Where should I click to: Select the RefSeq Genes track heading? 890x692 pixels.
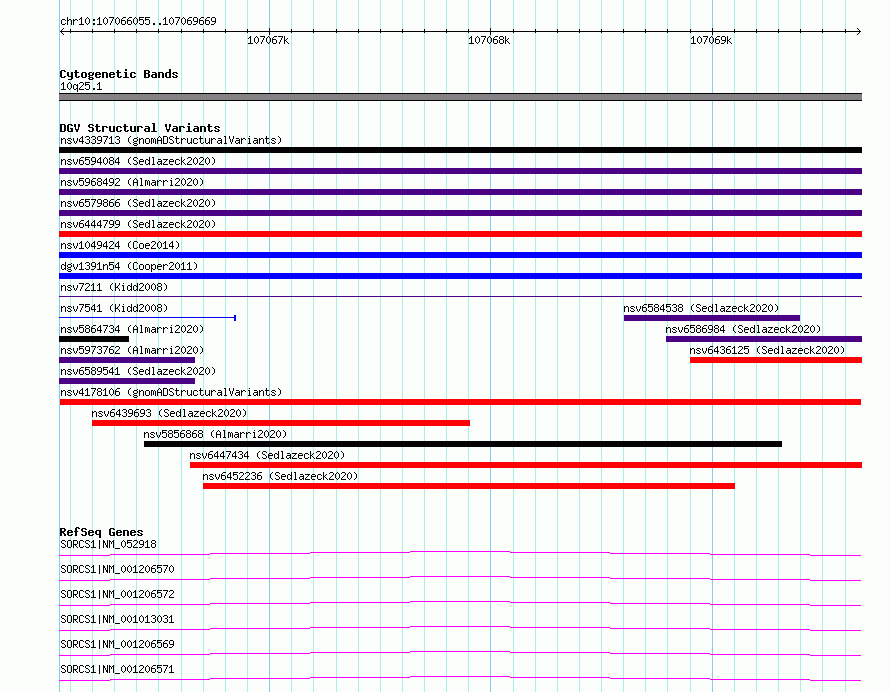tap(101, 532)
